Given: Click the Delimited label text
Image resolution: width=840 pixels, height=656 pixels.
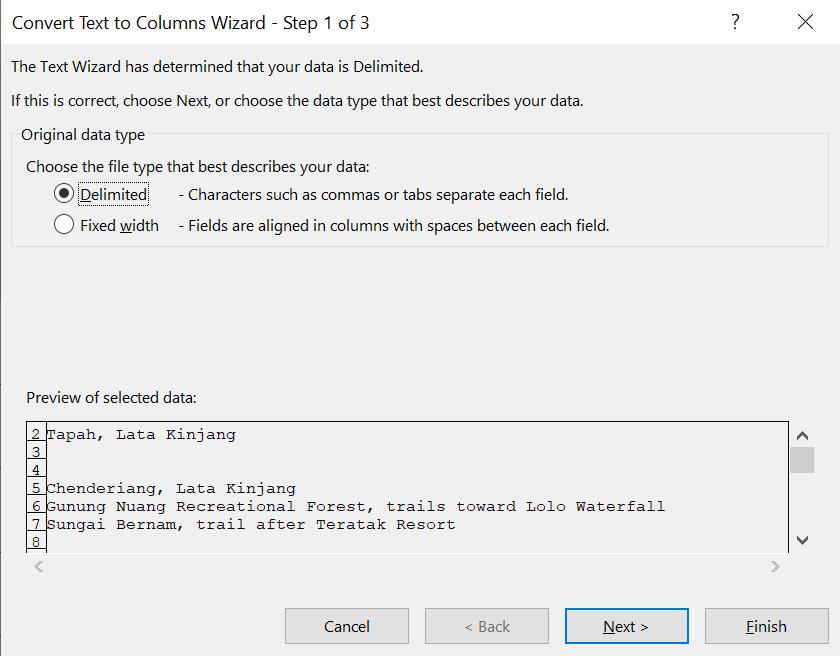Looking at the screenshot, I should [x=114, y=195].
